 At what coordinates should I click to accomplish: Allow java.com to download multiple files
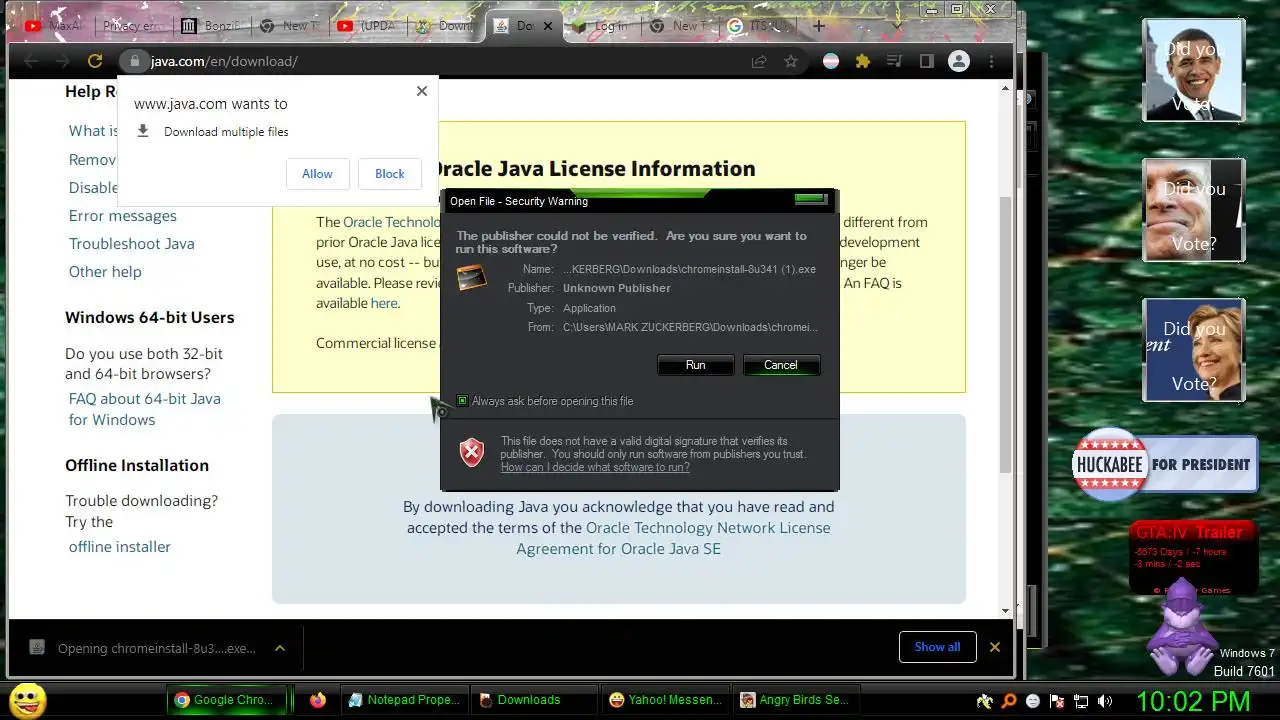pos(317,174)
